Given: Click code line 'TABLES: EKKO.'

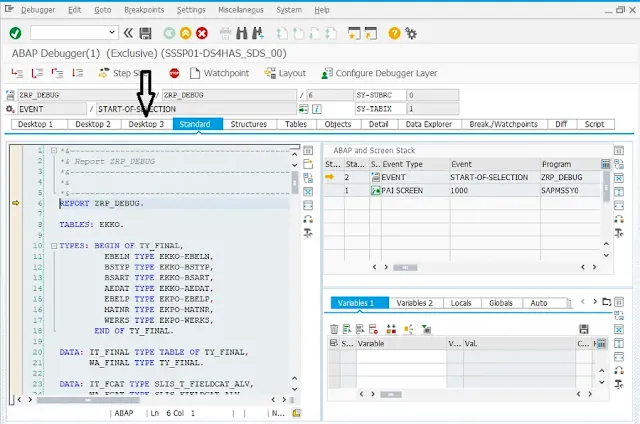Looking at the screenshot, I should tap(91, 224).
